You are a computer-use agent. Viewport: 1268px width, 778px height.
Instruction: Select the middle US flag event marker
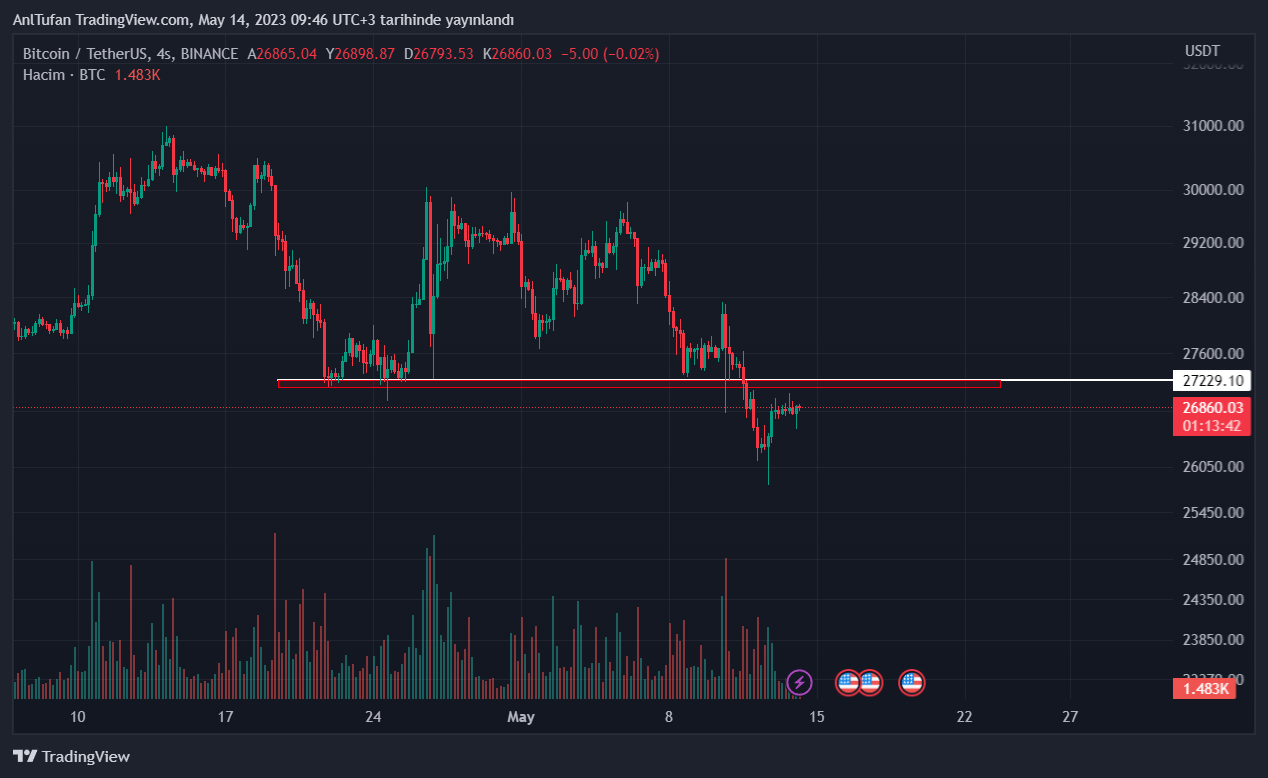click(x=869, y=683)
